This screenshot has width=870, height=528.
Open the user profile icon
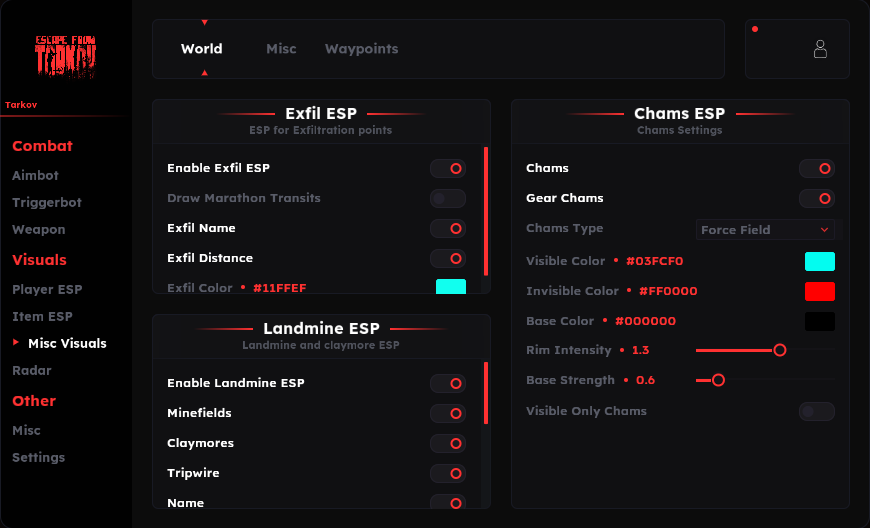coord(820,49)
